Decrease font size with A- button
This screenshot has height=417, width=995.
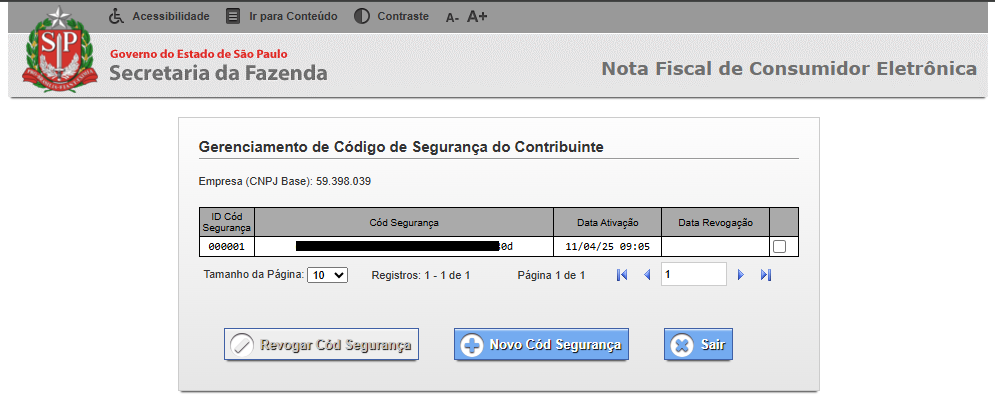coord(452,17)
